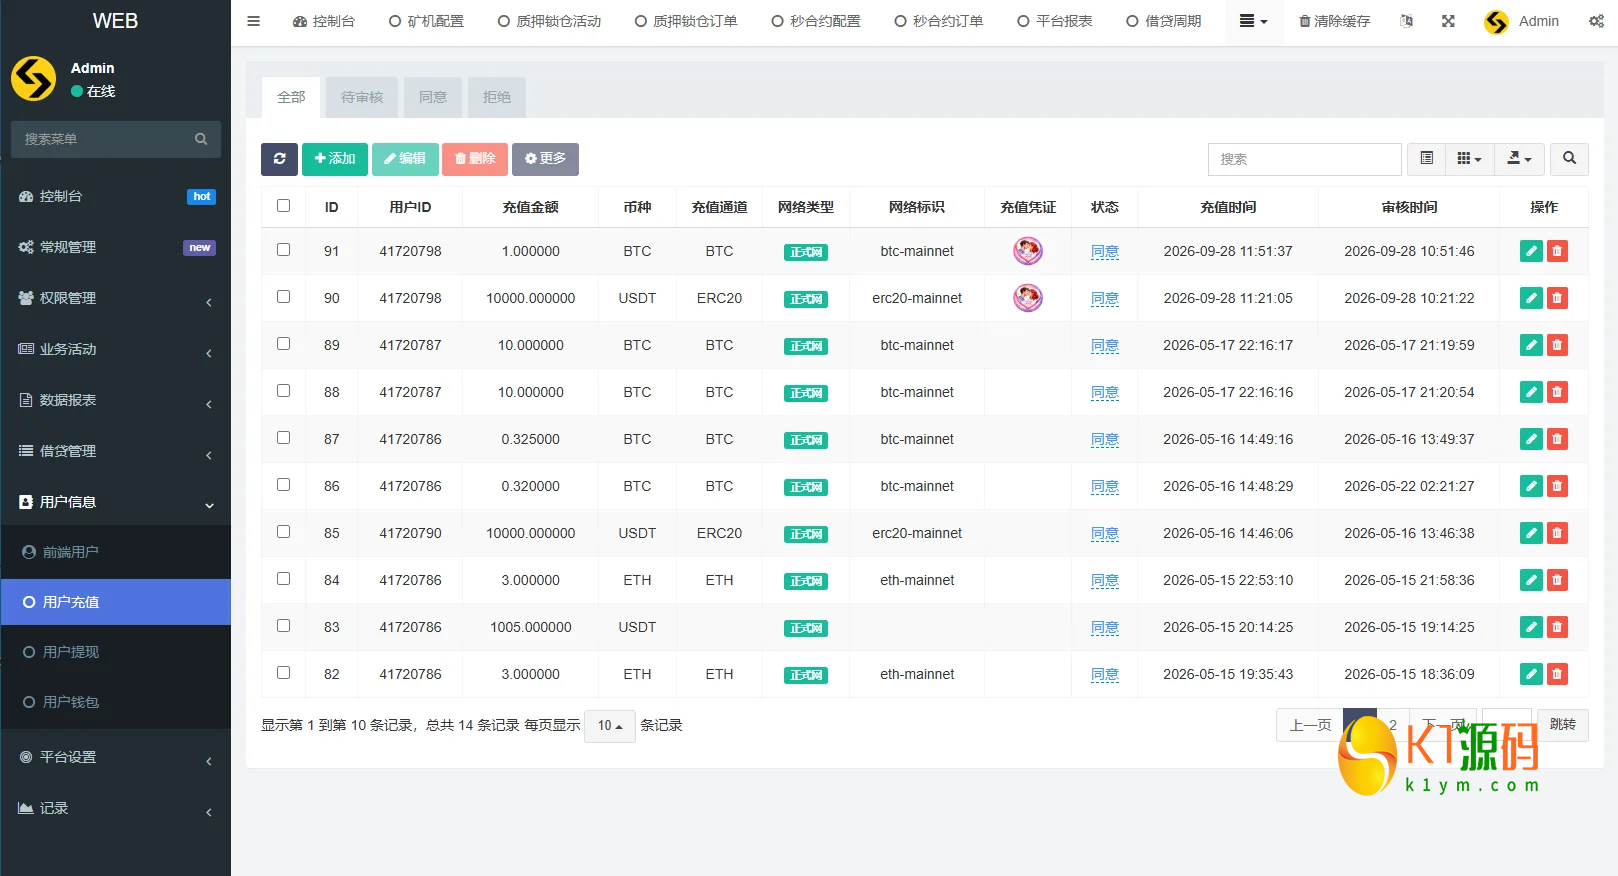Image resolution: width=1618 pixels, height=876 pixels.
Task: Check the checkbox for row ID 90
Action: [x=284, y=297]
